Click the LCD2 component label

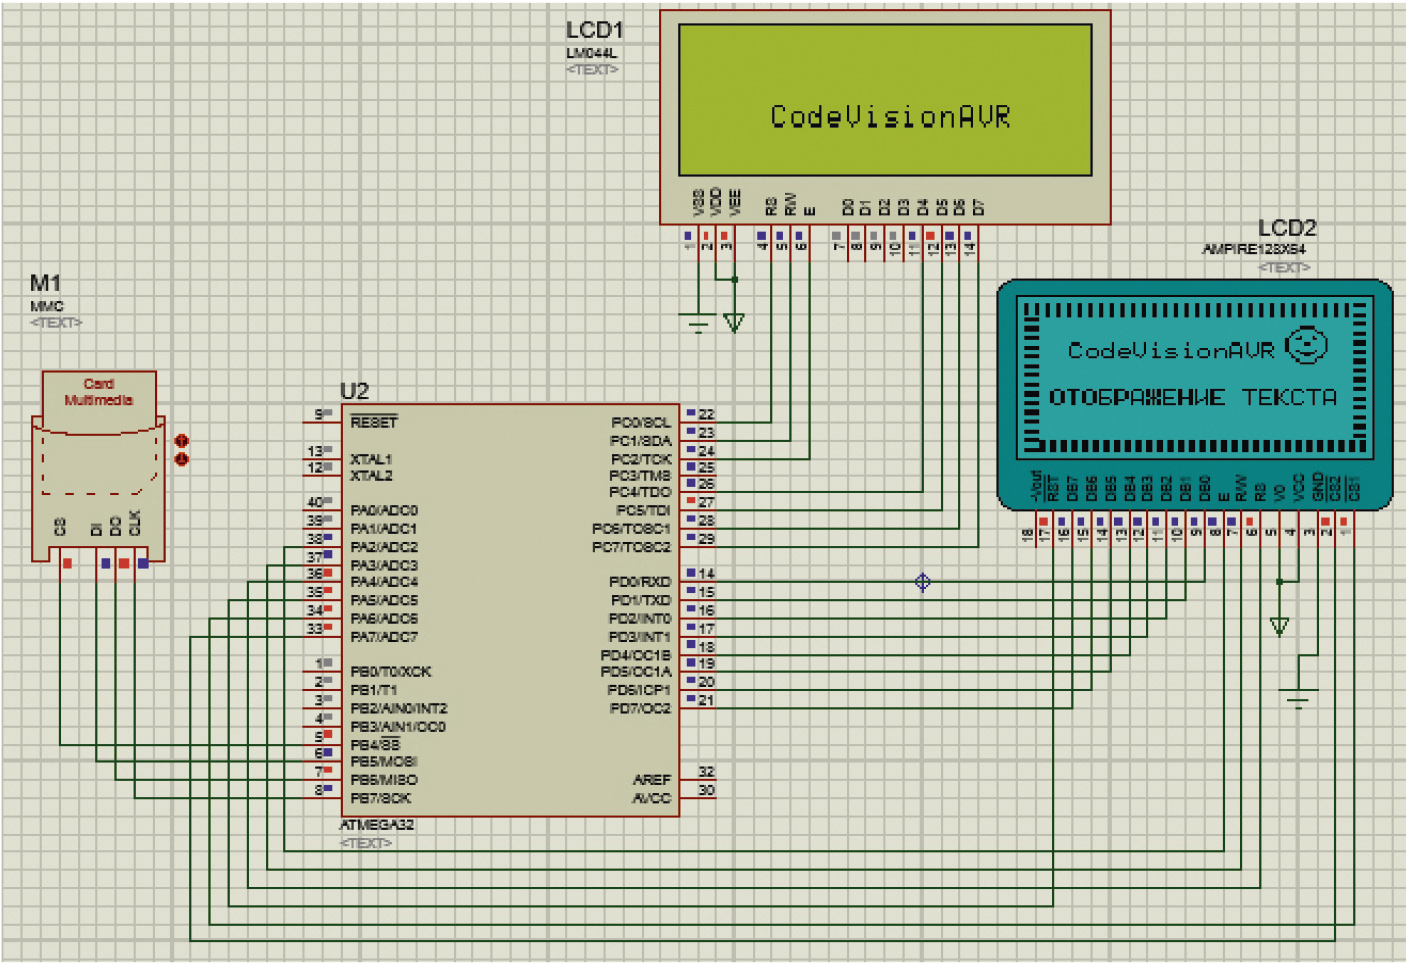(1286, 228)
